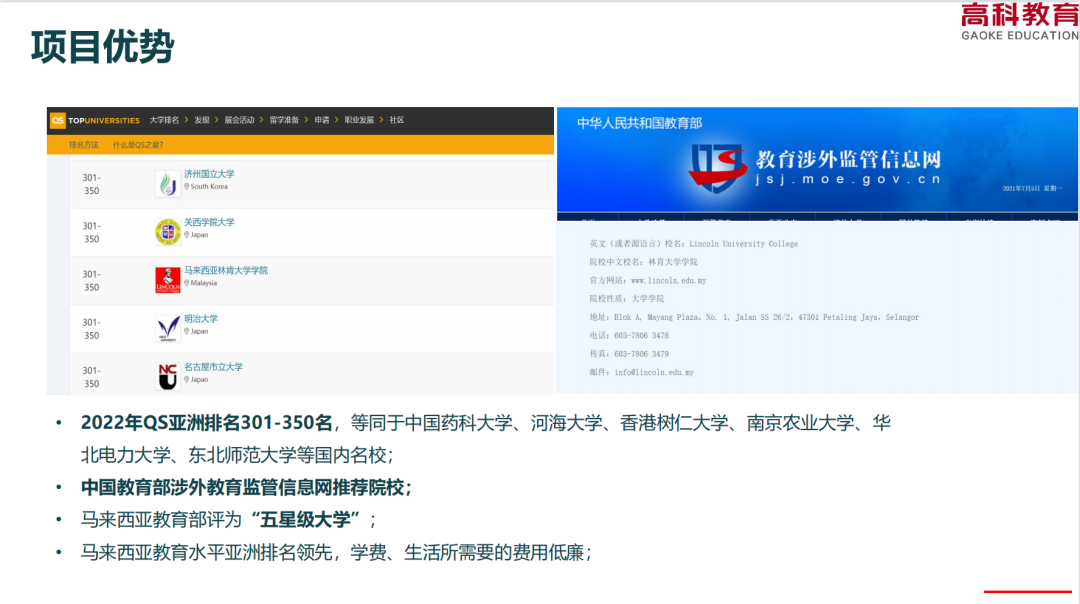Click the location pin under 名古屋市立大学
This screenshot has height=604, width=1080.
(187, 379)
